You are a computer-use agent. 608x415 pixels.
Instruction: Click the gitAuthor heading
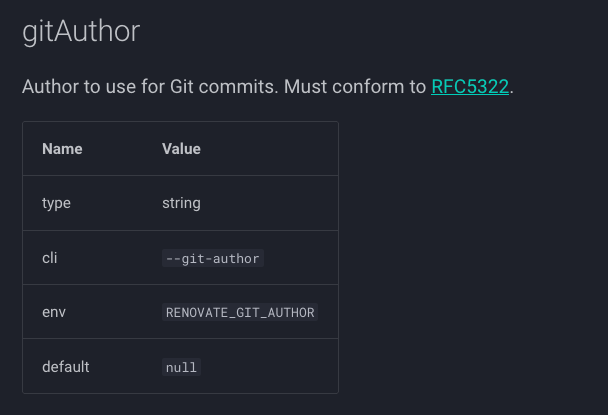pos(81,31)
